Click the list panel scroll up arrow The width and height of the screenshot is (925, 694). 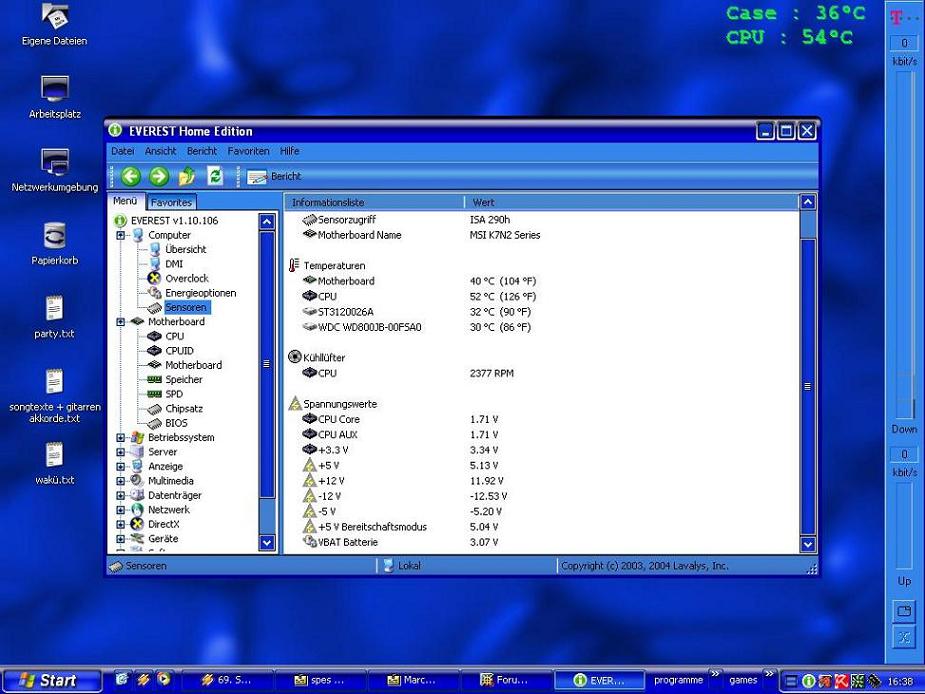pos(808,202)
